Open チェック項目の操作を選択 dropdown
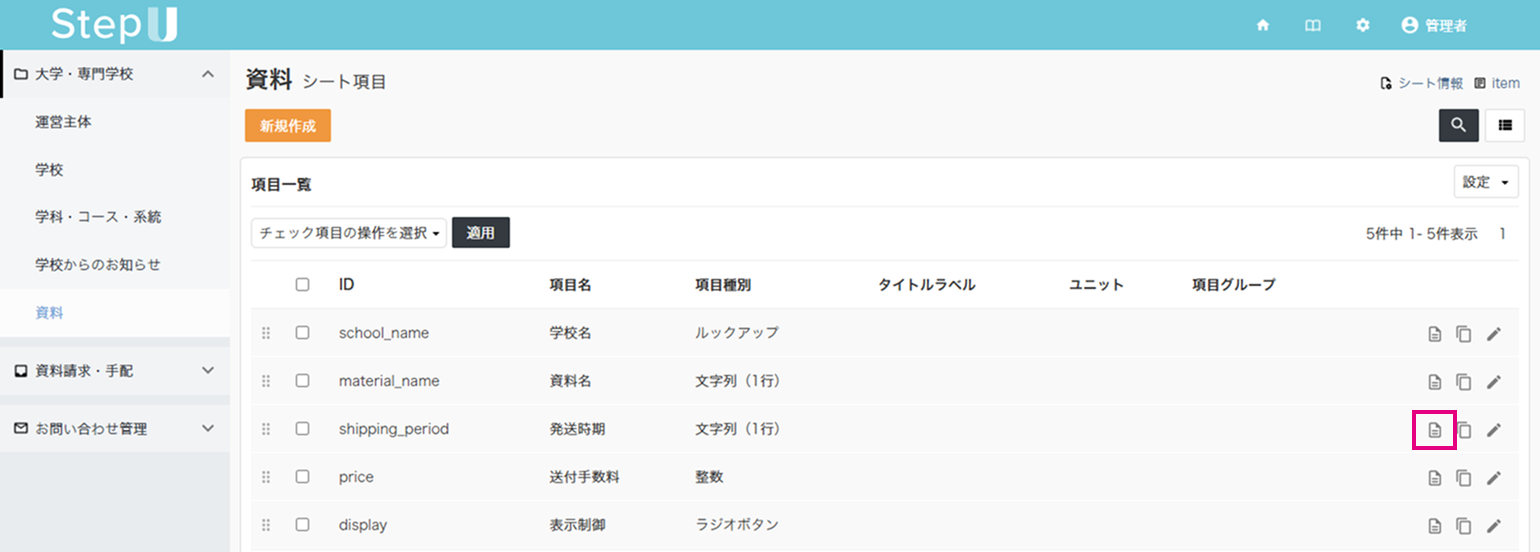 click(x=349, y=233)
